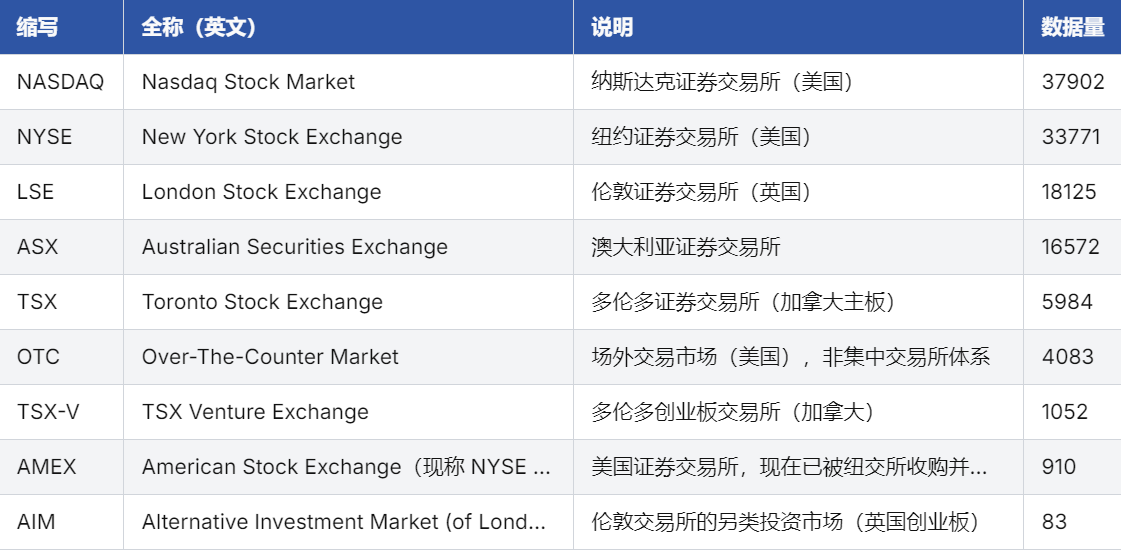Click the truncated American Stock Exchange cell

tap(346, 467)
